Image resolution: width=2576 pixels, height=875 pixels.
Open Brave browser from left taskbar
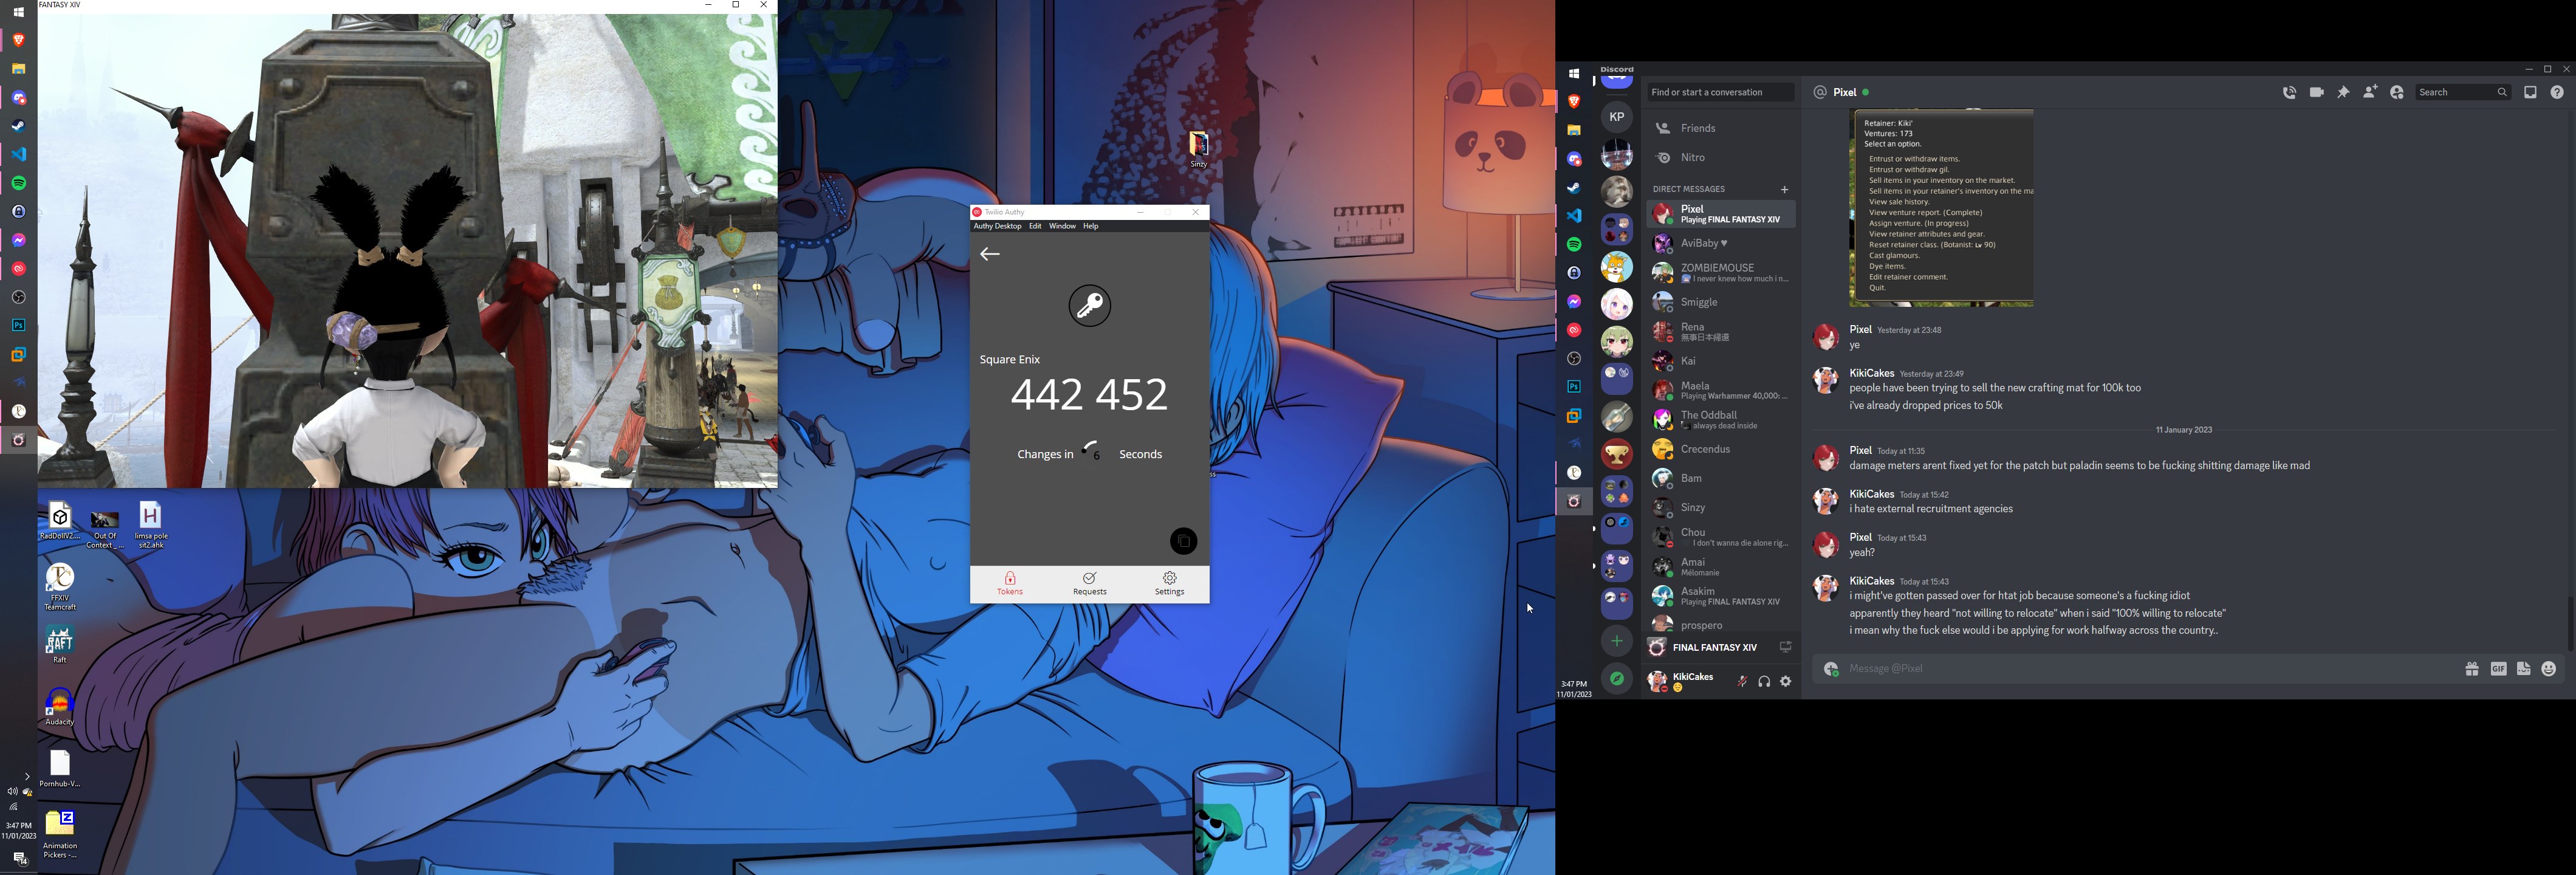coord(18,40)
